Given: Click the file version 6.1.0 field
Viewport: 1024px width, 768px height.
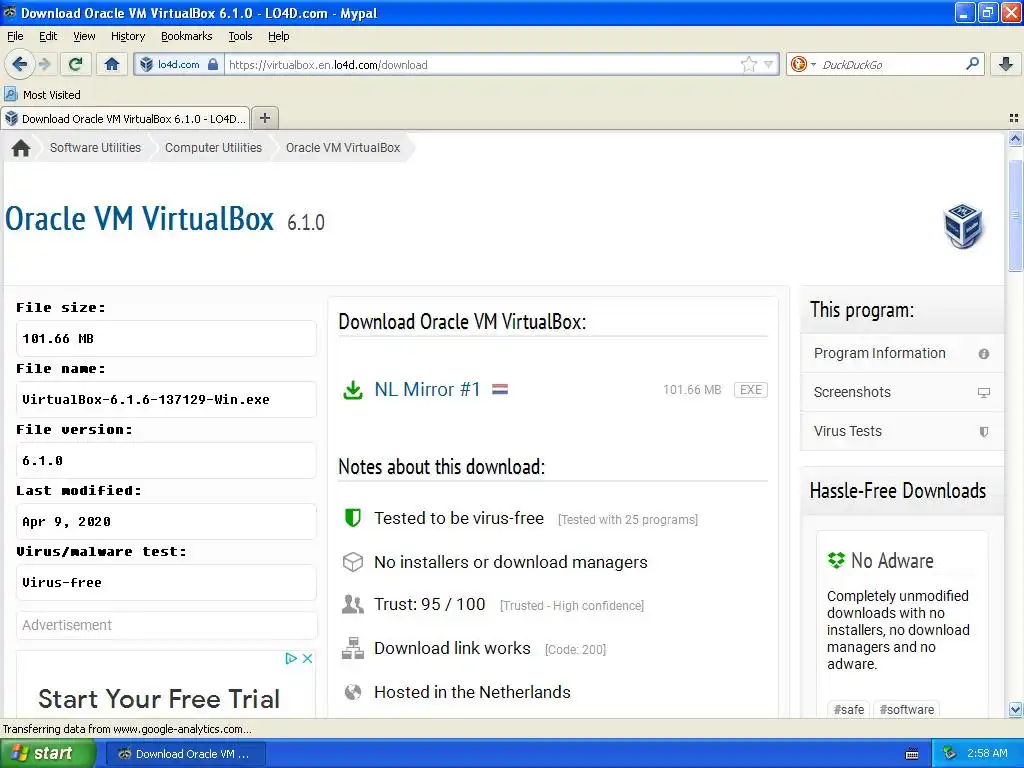Looking at the screenshot, I should point(166,460).
